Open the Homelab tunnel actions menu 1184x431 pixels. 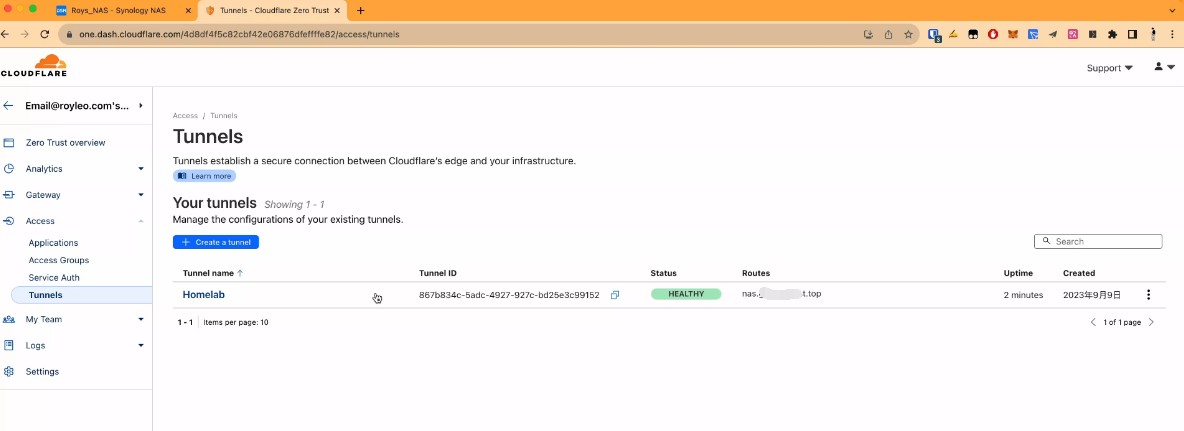coord(1148,295)
